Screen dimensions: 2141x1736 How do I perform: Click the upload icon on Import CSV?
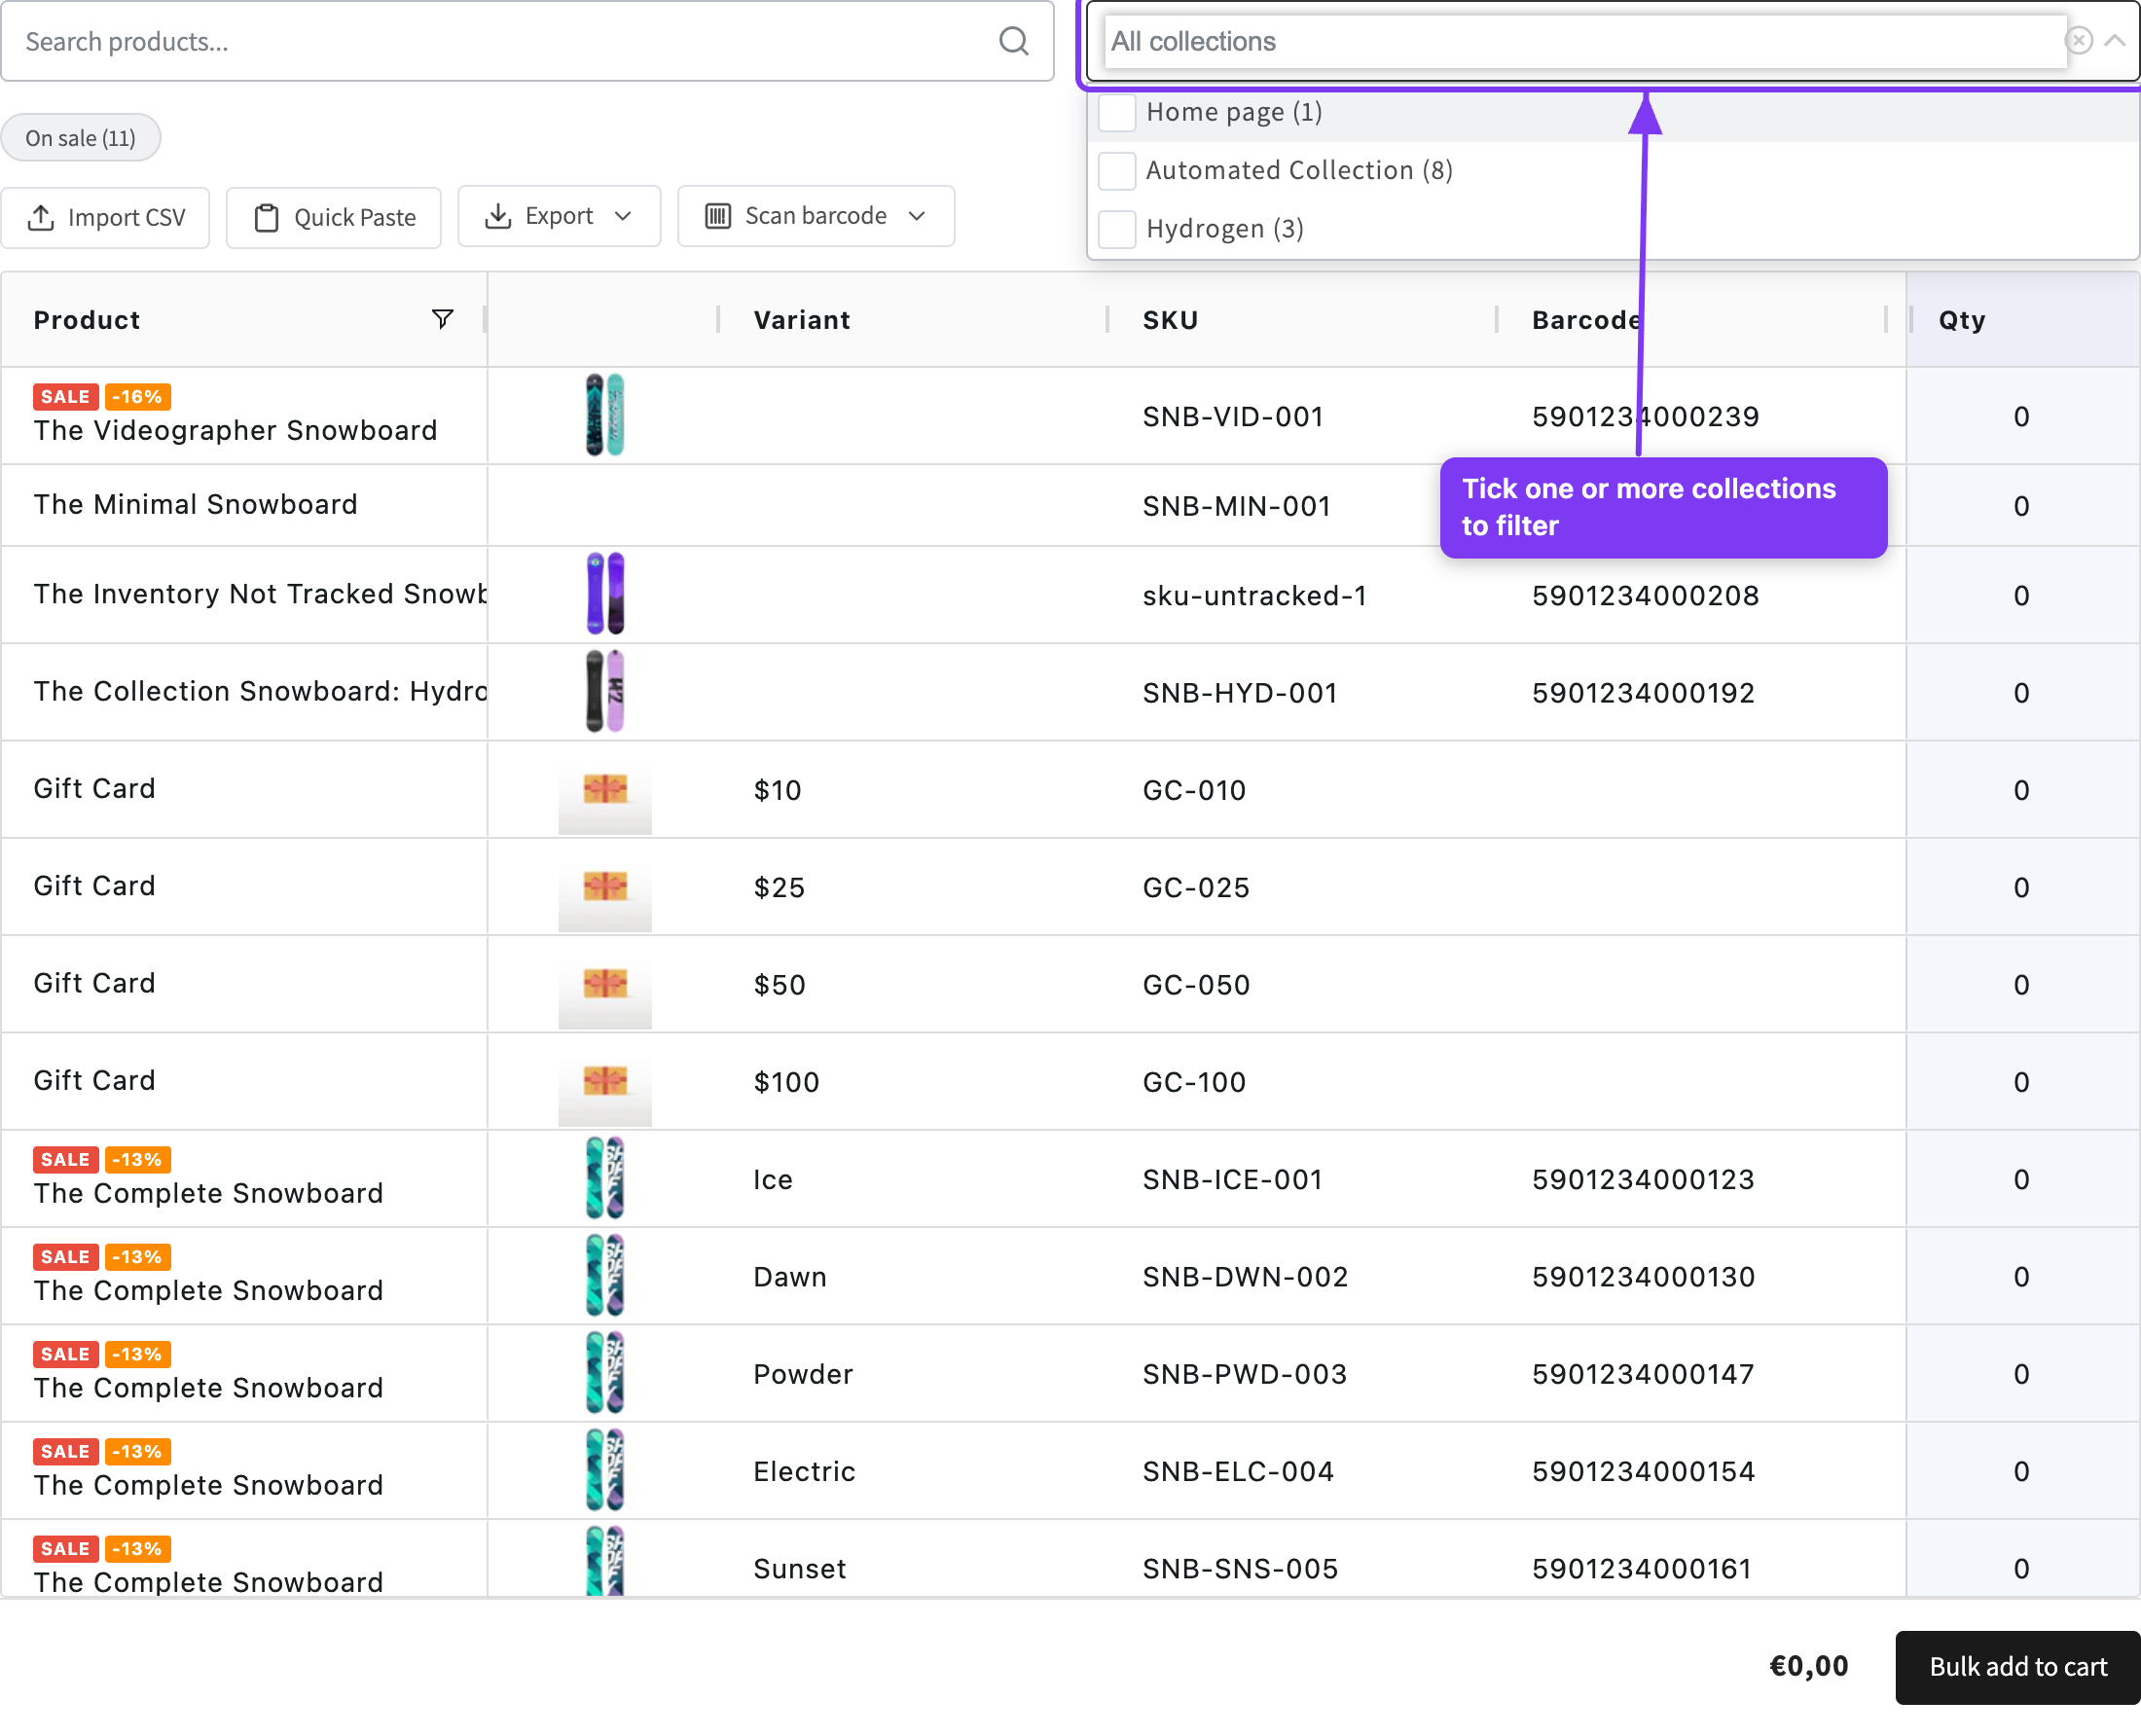tap(41, 217)
